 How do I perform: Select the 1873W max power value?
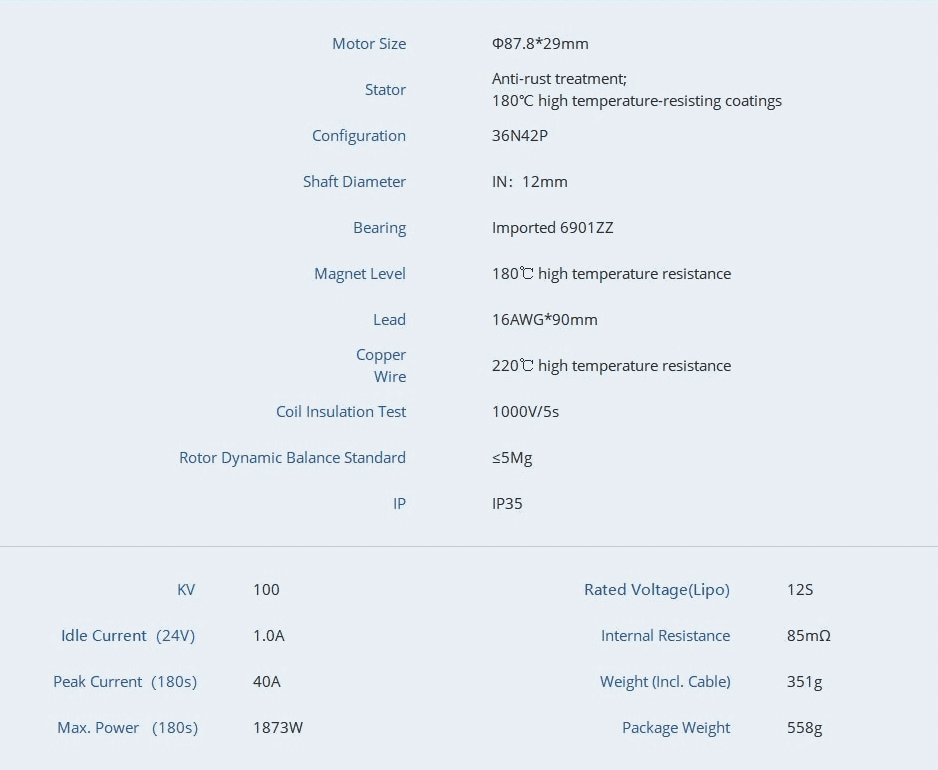click(x=278, y=728)
